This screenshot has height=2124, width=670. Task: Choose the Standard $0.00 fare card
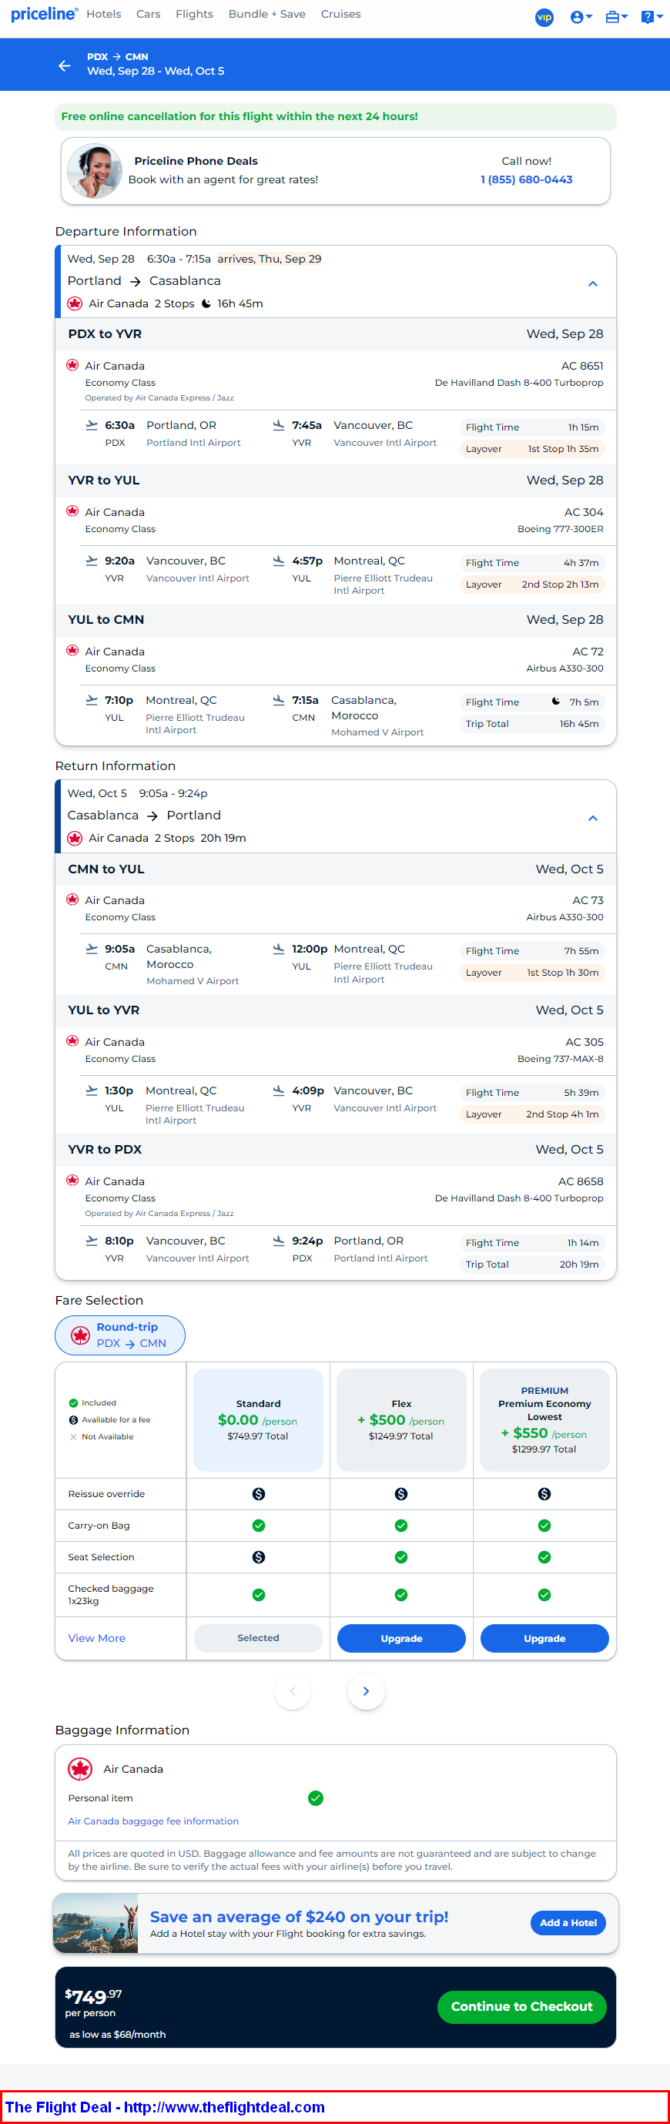pyautogui.click(x=258, y=1420)
